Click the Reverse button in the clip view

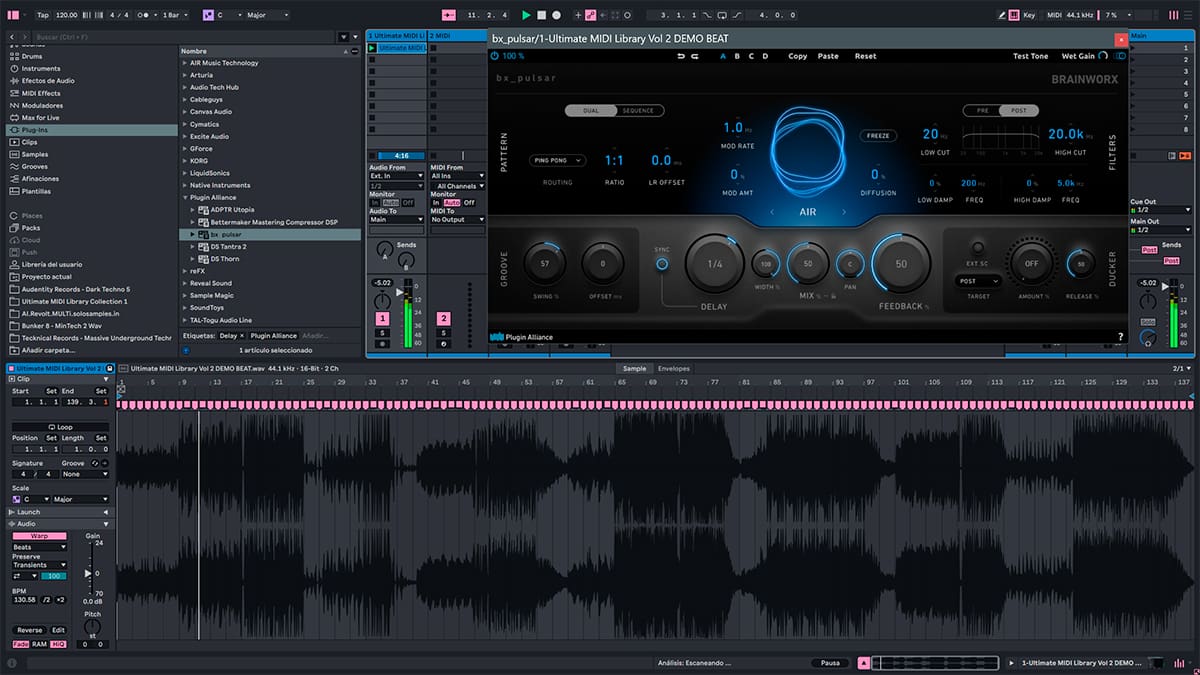tap(30, 630)
